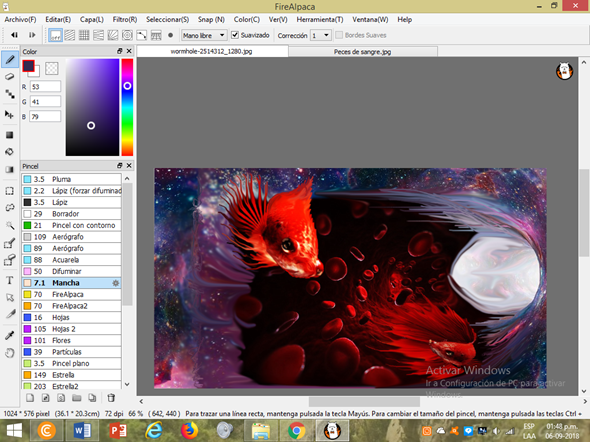The height and width of the screenshot is (442, 590).
Task: Enable curve snap
Action: [141, 35]
